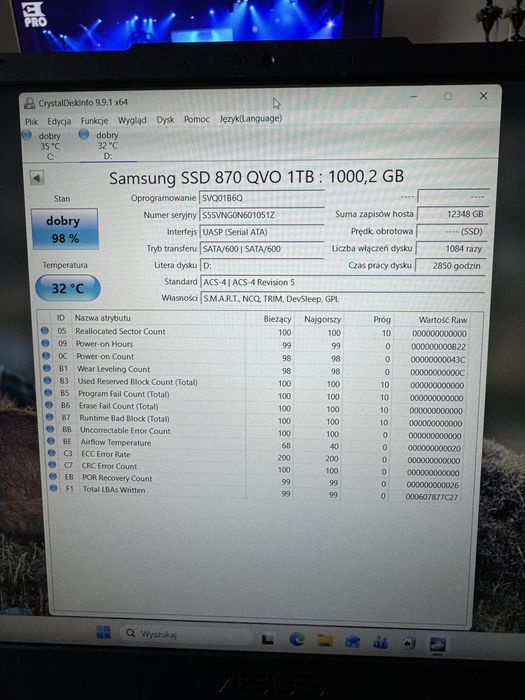525x700 pixels.
Task: Click the status dot of Wear Leveling Count
Action: pos(47,368)
